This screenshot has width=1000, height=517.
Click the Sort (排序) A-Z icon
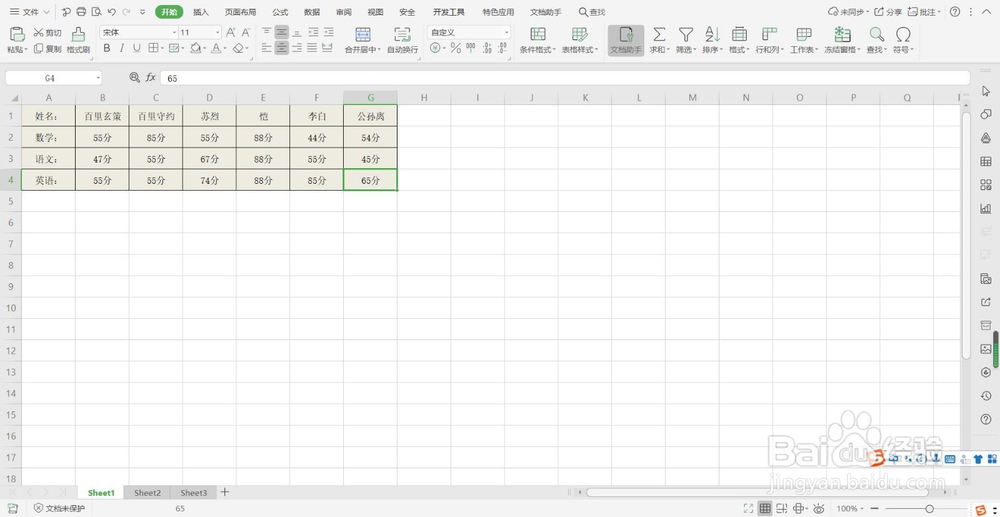tap(712, 34)
